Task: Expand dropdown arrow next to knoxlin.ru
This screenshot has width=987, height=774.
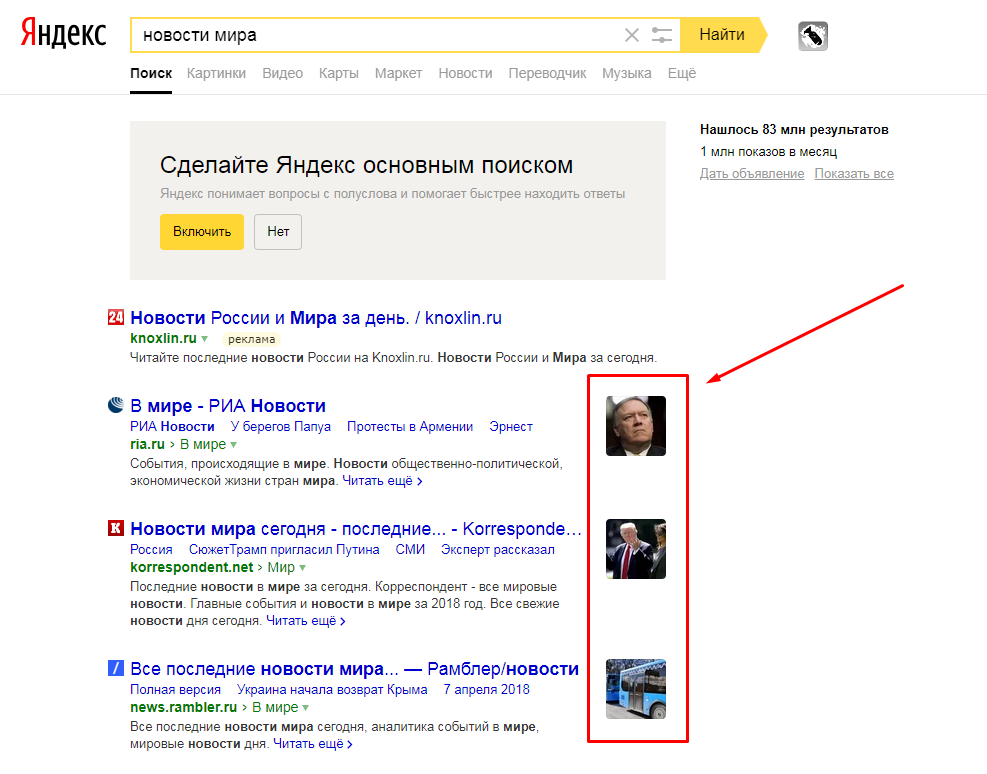Action: 205,339
